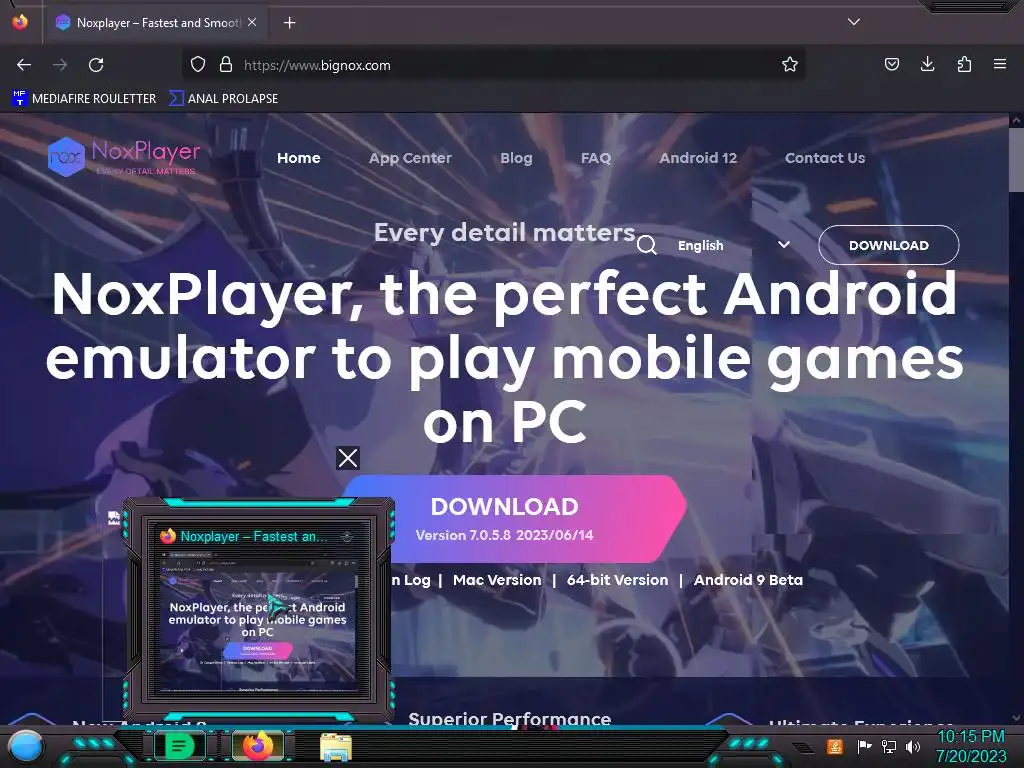
Task: Click the site search magnifier icon
Action: tap(647, 246)
